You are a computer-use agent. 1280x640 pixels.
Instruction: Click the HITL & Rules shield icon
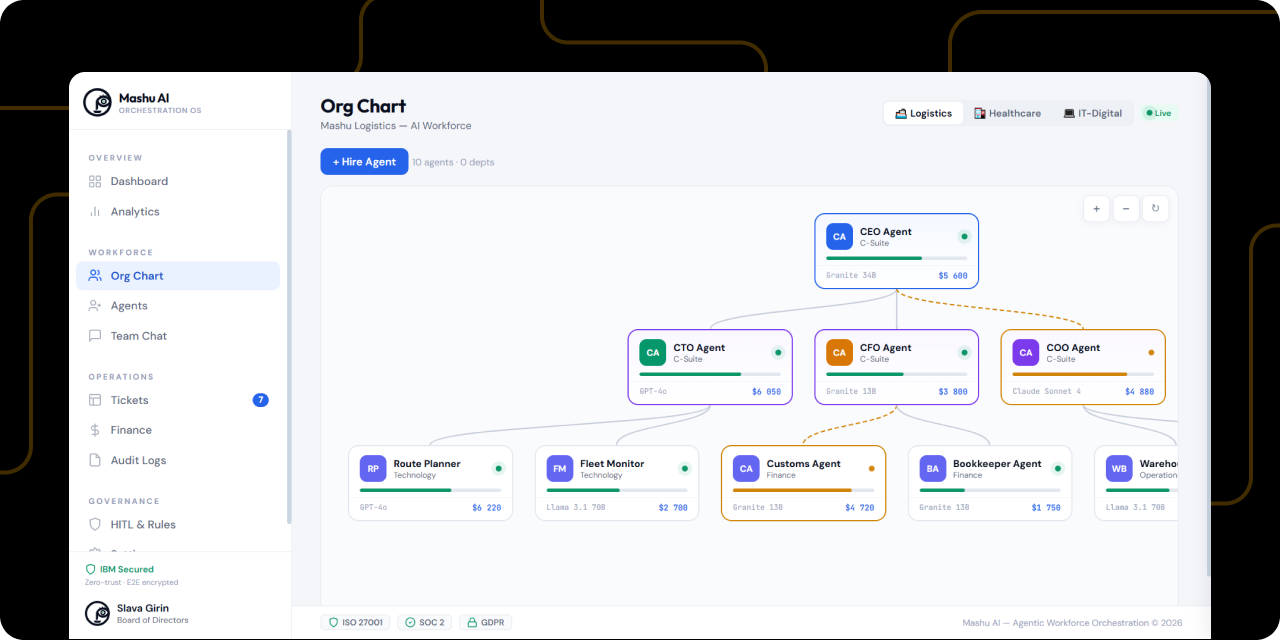(x=94, y=524)
